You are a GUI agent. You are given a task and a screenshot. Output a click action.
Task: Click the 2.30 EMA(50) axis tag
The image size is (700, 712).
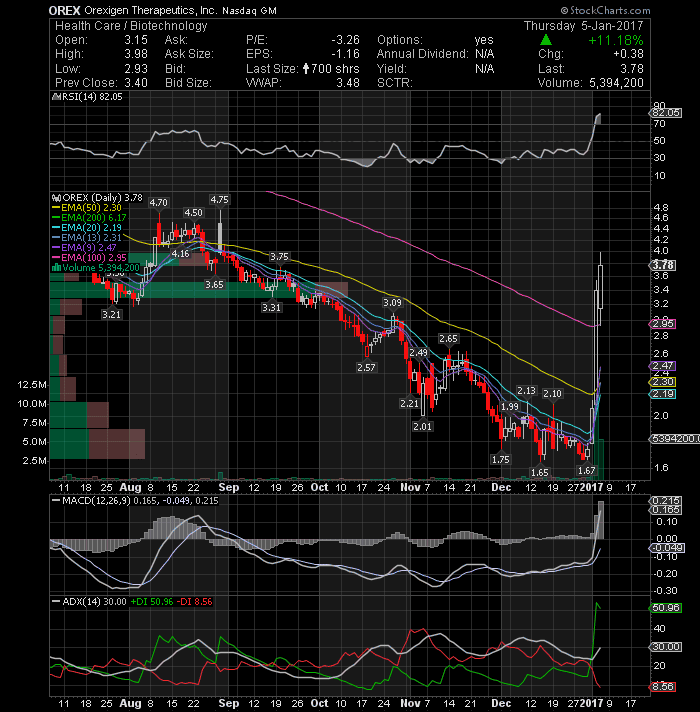[663, 382]
